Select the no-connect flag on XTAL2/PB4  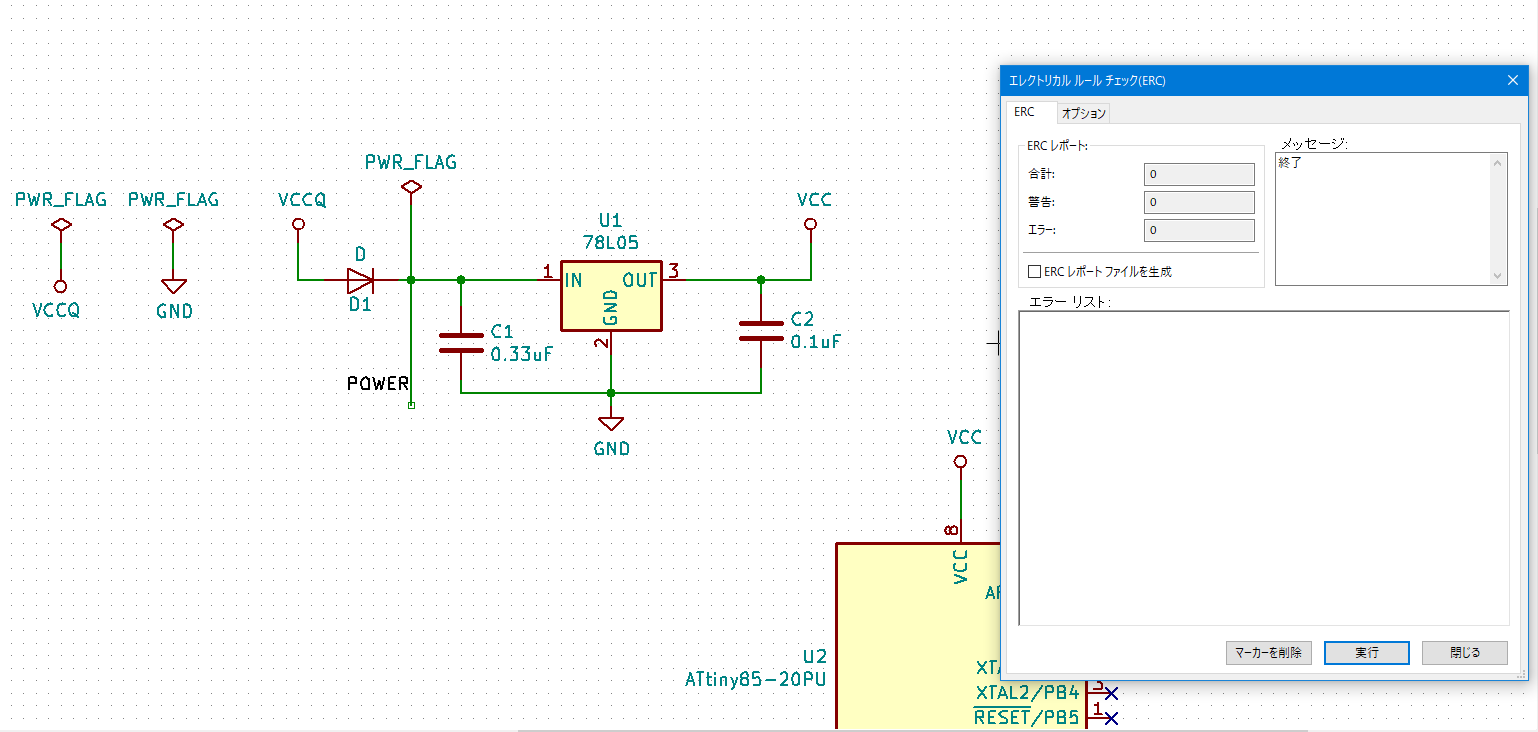1110,692
